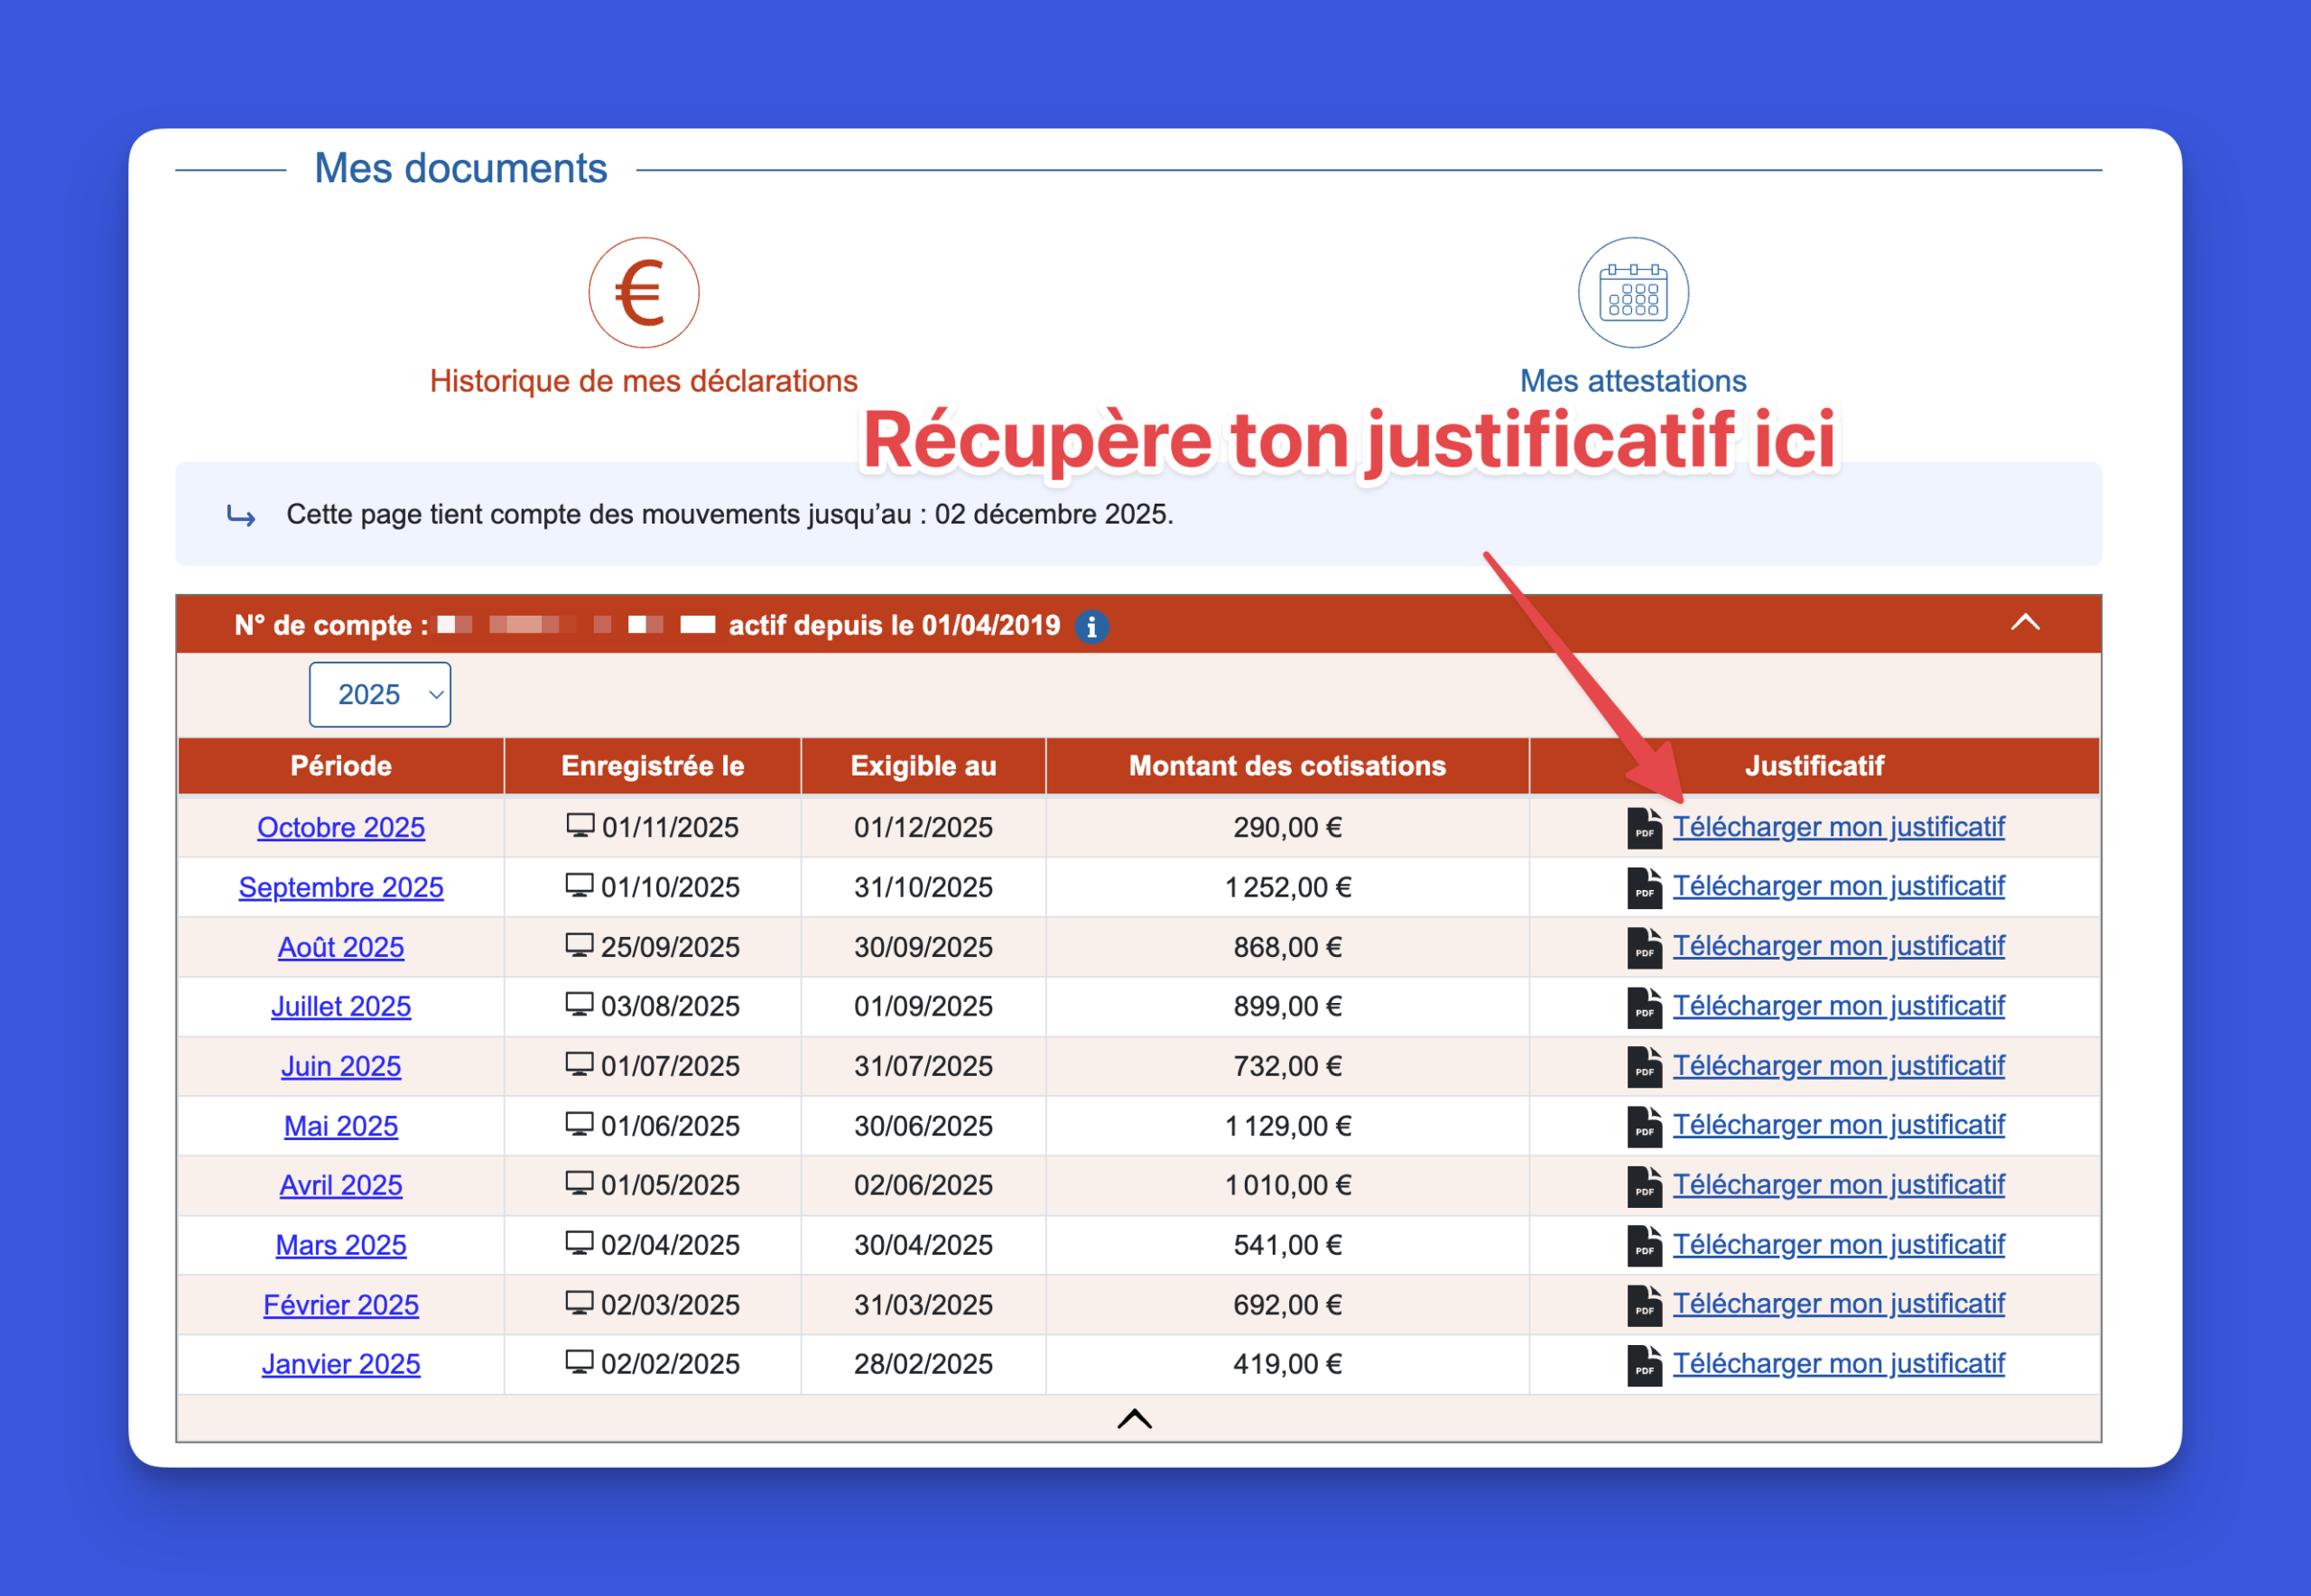Open the Février 2025 period link
Viewport: 2311px width, 1596px height.
[x=341, y=1305]
